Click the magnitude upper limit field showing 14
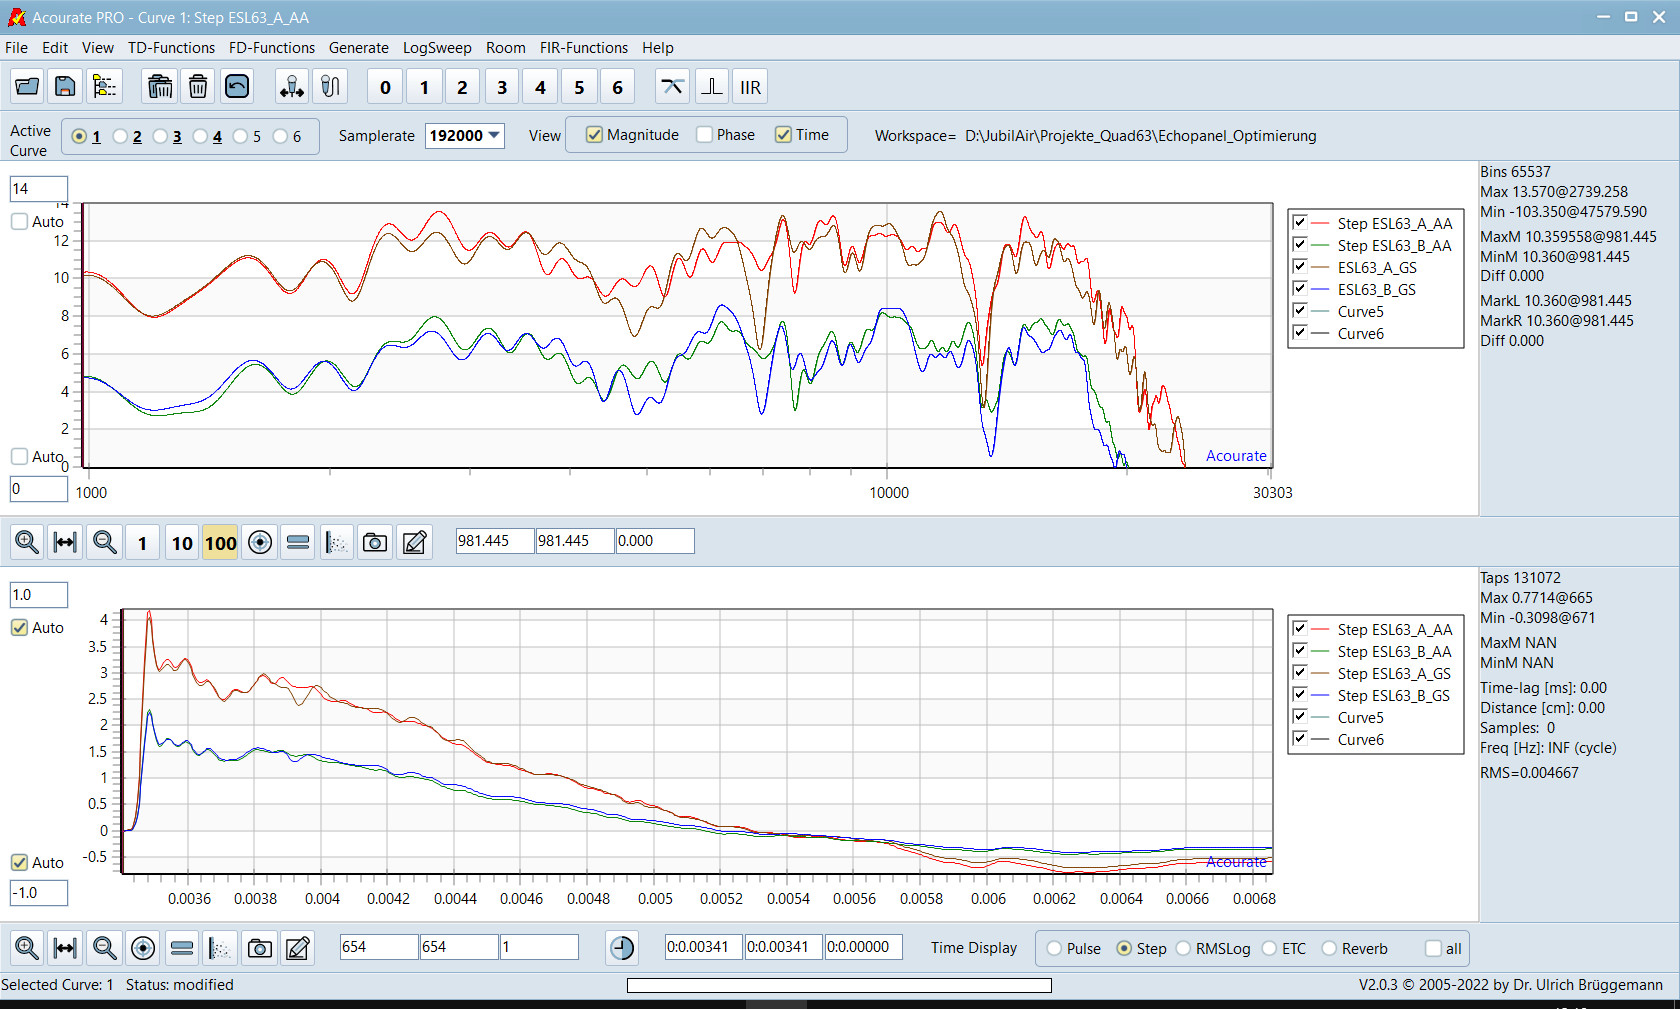The width and height of the screenshot is (1680, 1009). [39, 189]
